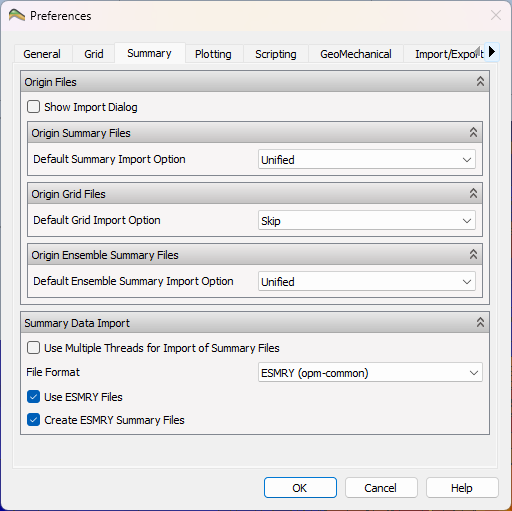Open the Default Grid Import Option dropdown
Viewport: 512px width, 511px height.
(367, 220)
